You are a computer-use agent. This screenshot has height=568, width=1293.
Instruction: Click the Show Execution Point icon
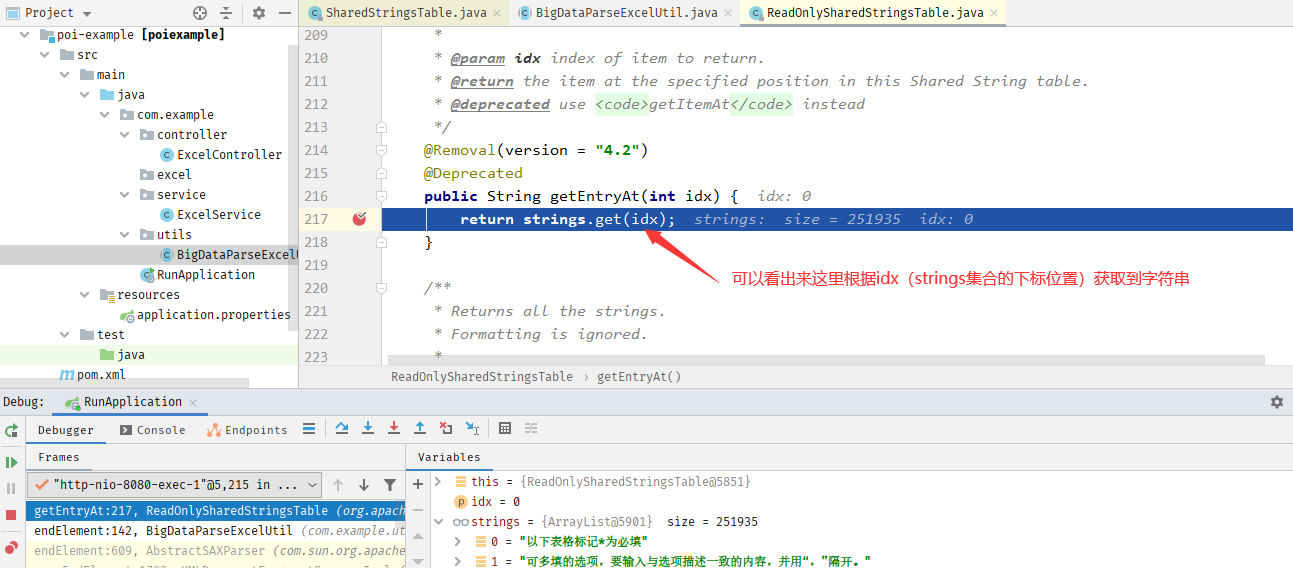pos(309,428)
